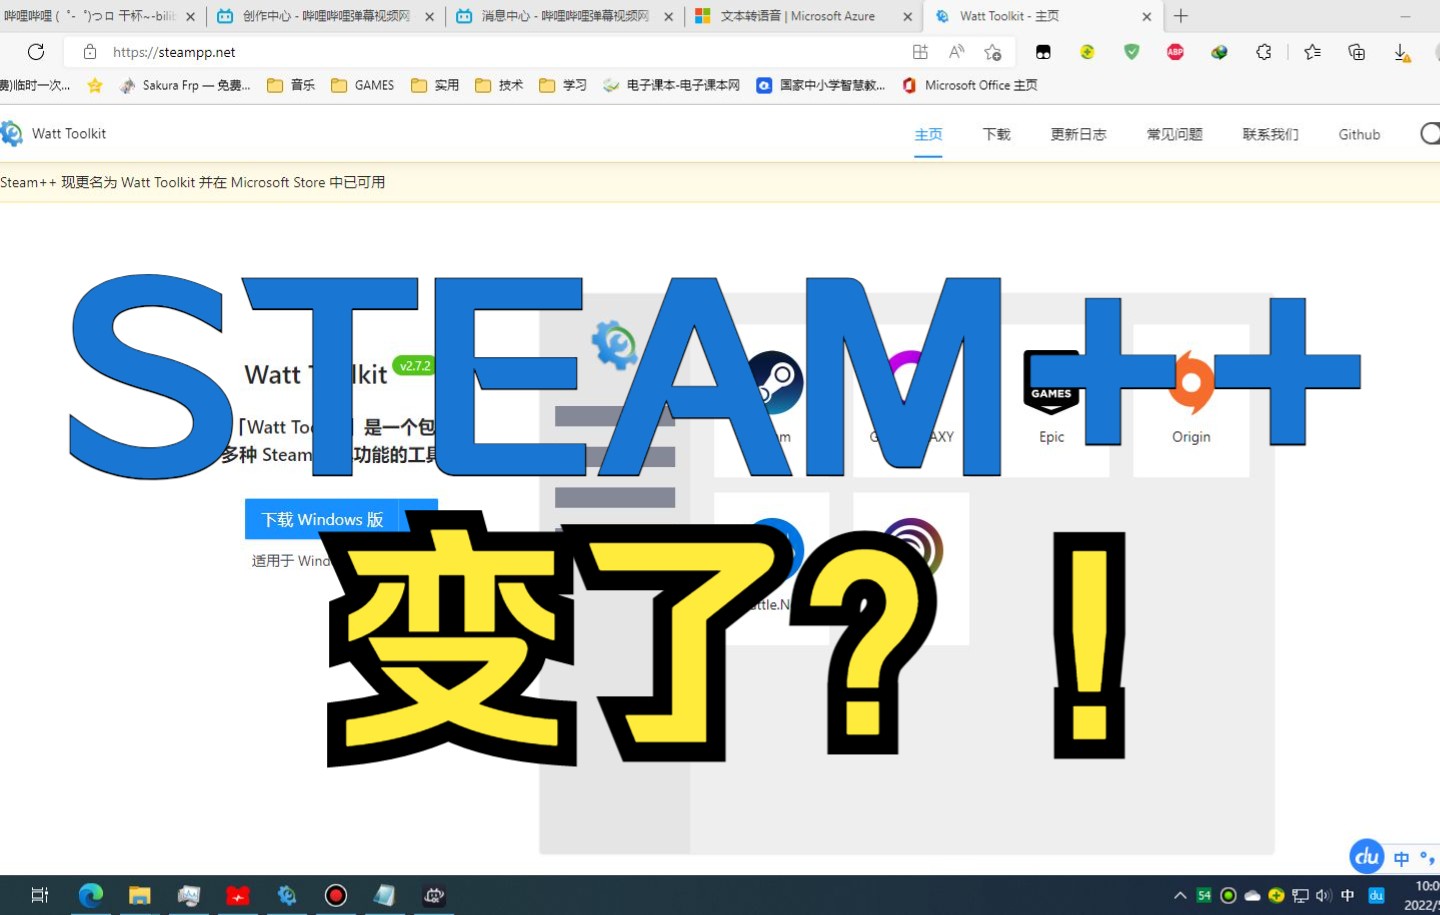1440x915 pixels.
Task: Click the volume icon in system tray
Action: 1324,895
